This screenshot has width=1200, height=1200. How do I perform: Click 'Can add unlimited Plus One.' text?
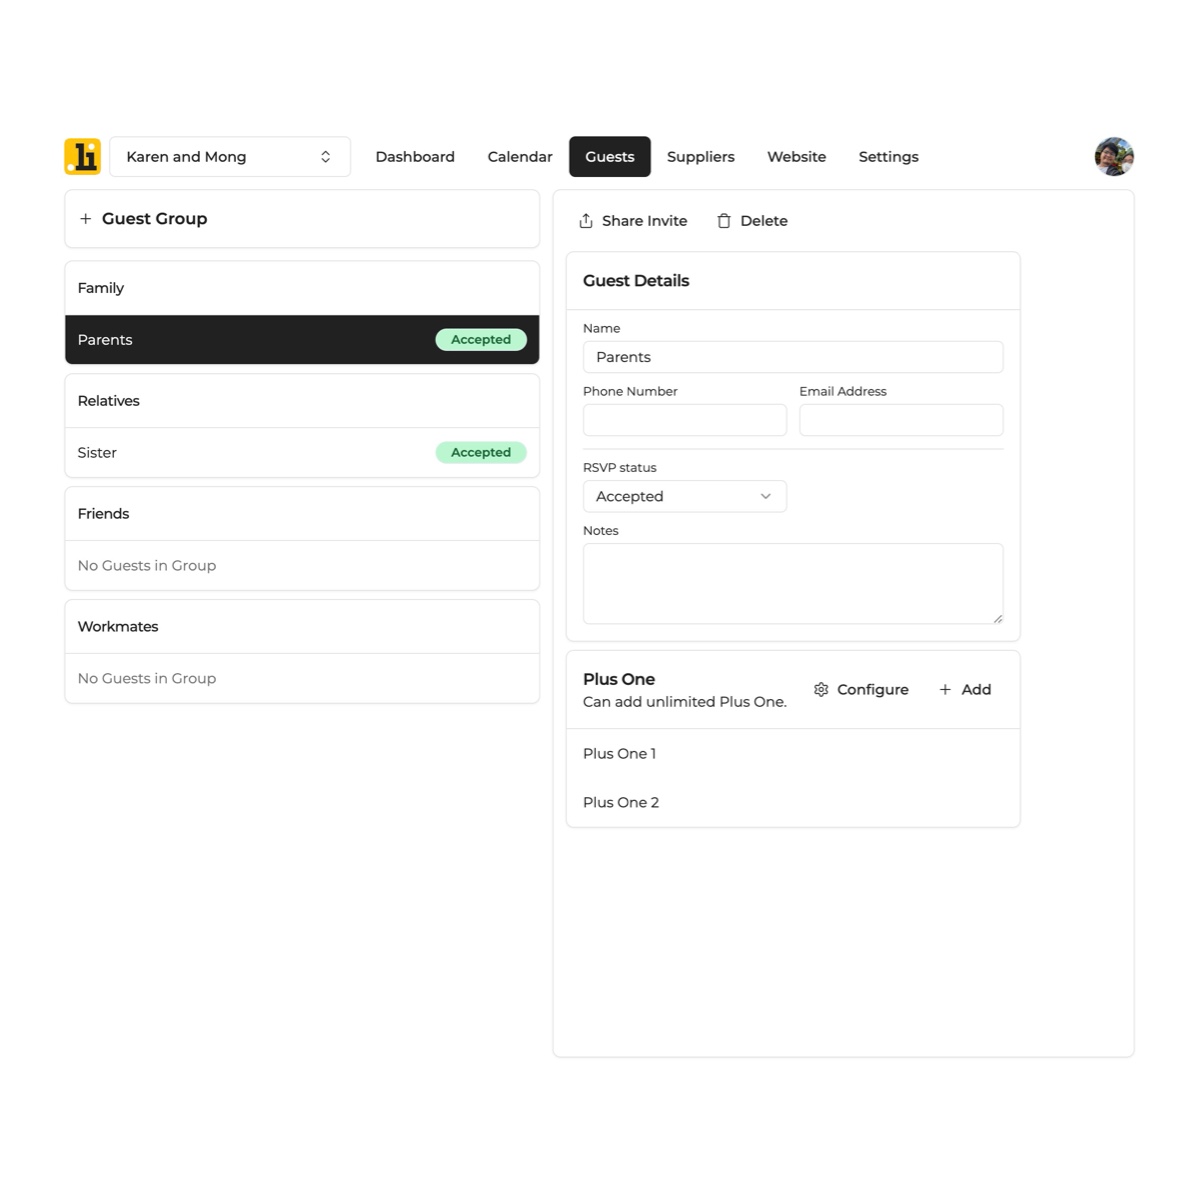(685, 702)
